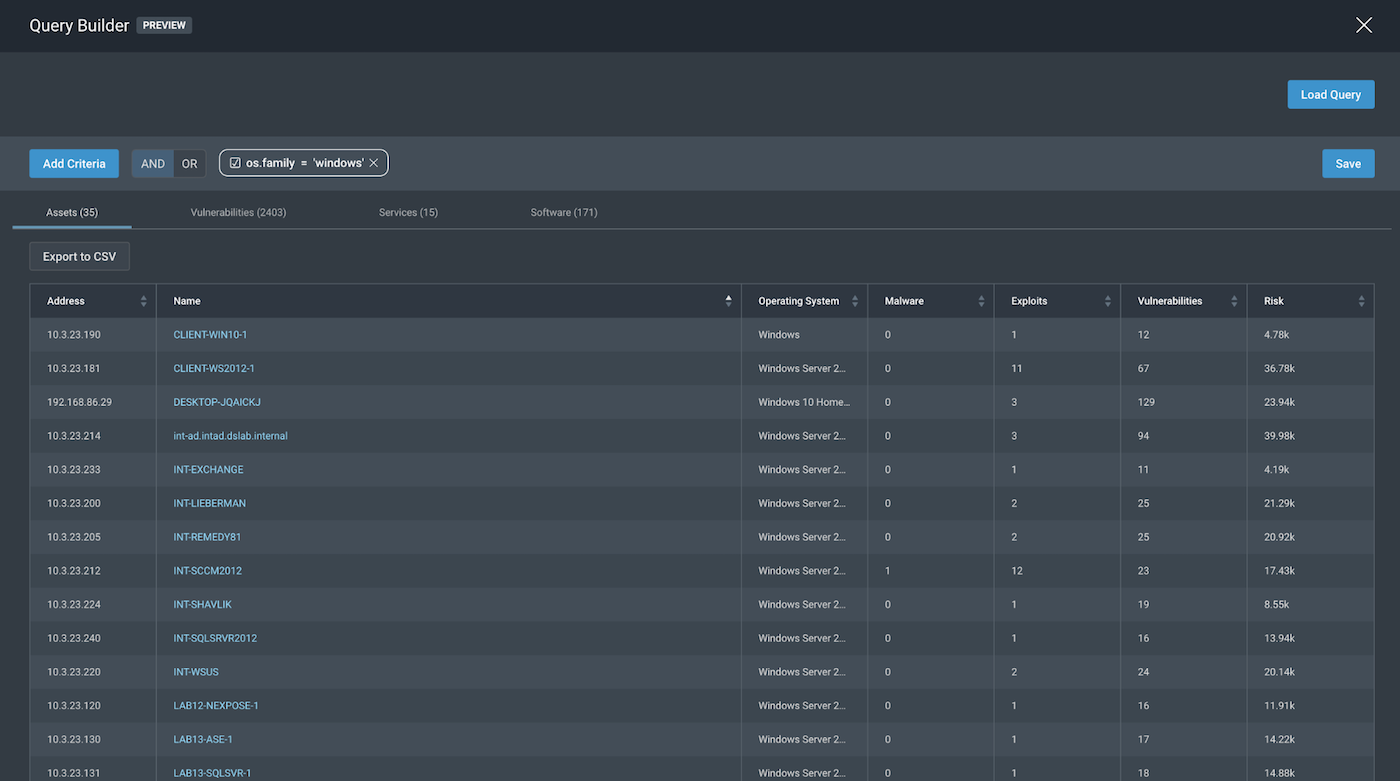Screen dimensions: 1400x781
Task: Click the Add Criteria button
Action: coord(74,164)
